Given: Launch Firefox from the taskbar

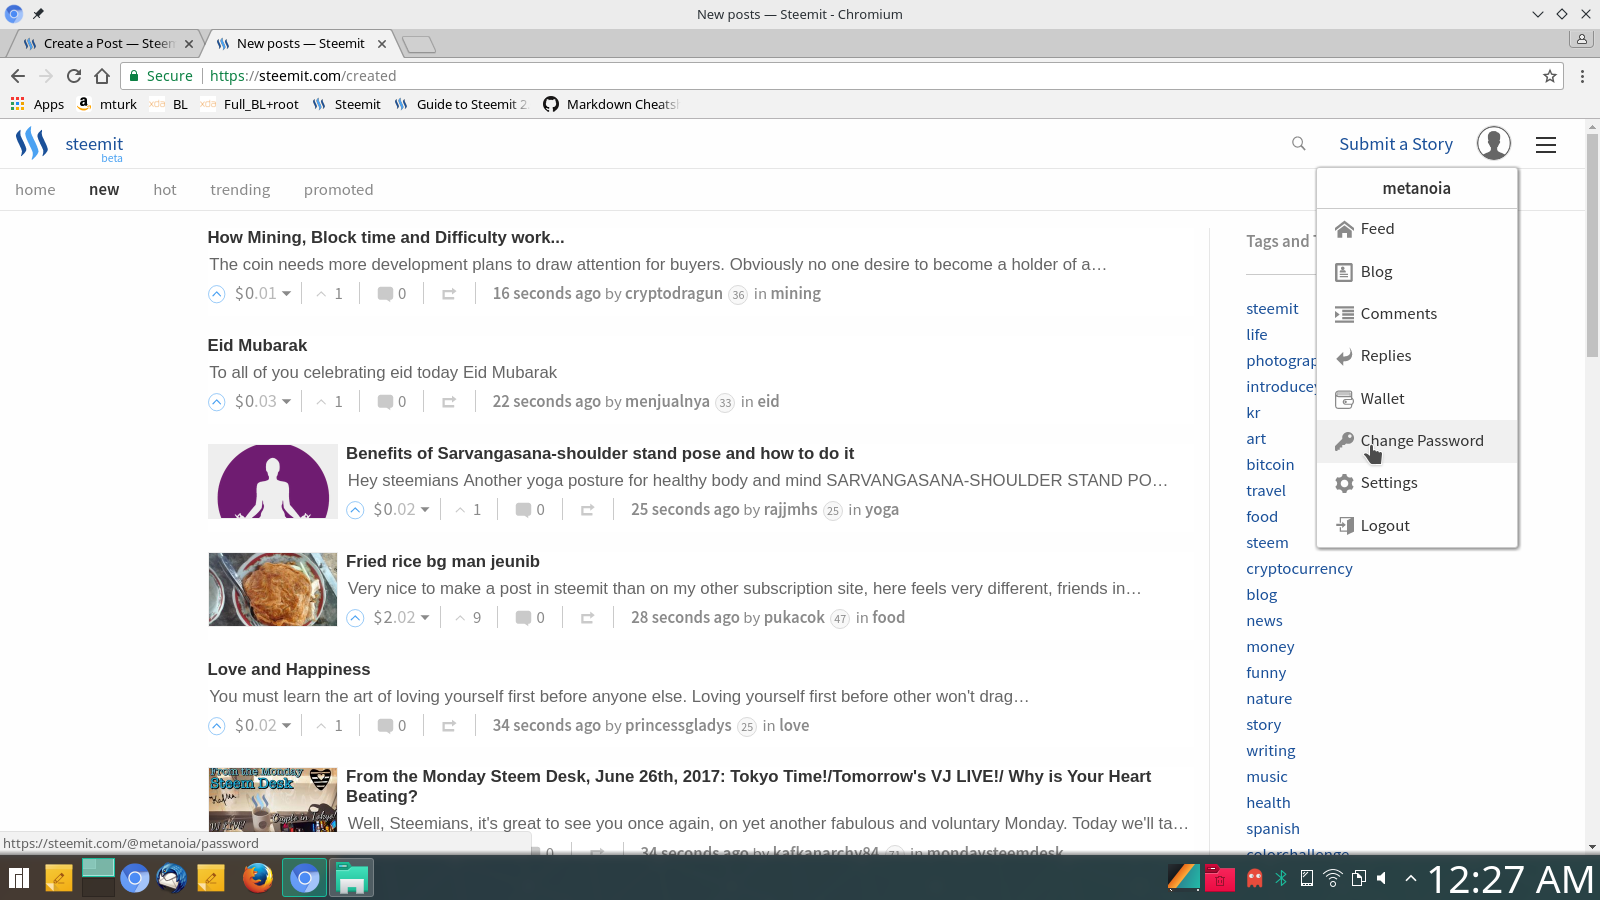Looking at the screenshot, I should tap(258, 878).
